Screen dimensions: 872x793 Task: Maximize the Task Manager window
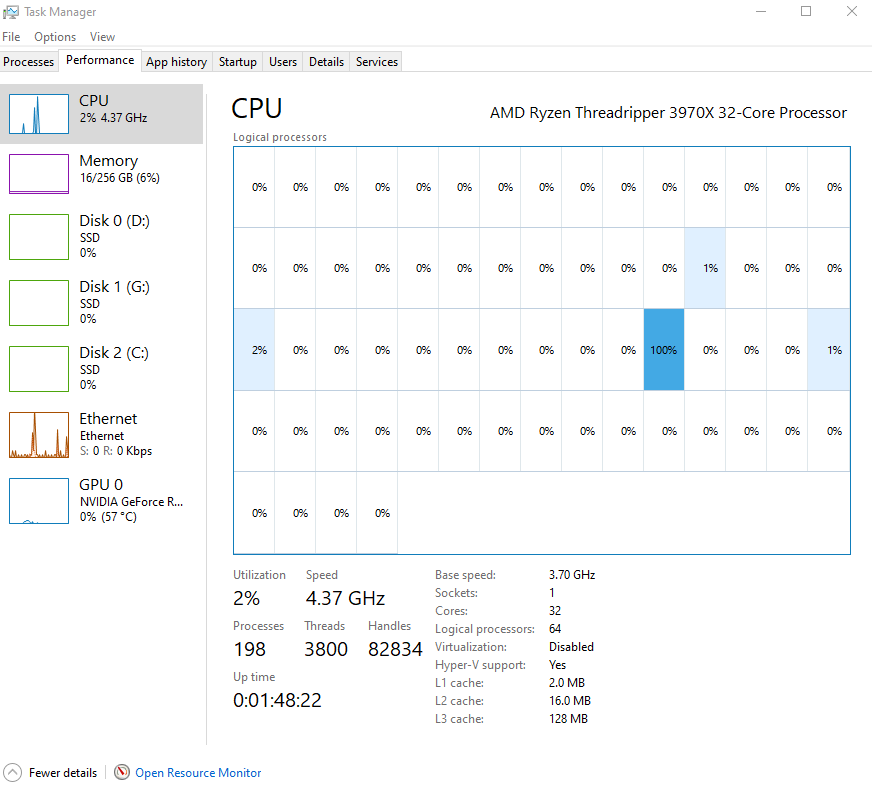[806, 11]
